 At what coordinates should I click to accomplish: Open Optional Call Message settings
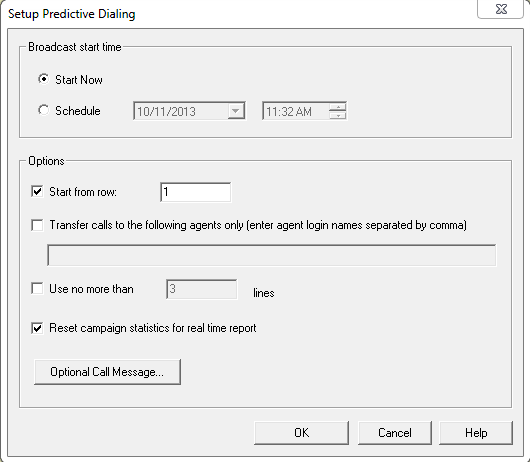coord(107,372)
